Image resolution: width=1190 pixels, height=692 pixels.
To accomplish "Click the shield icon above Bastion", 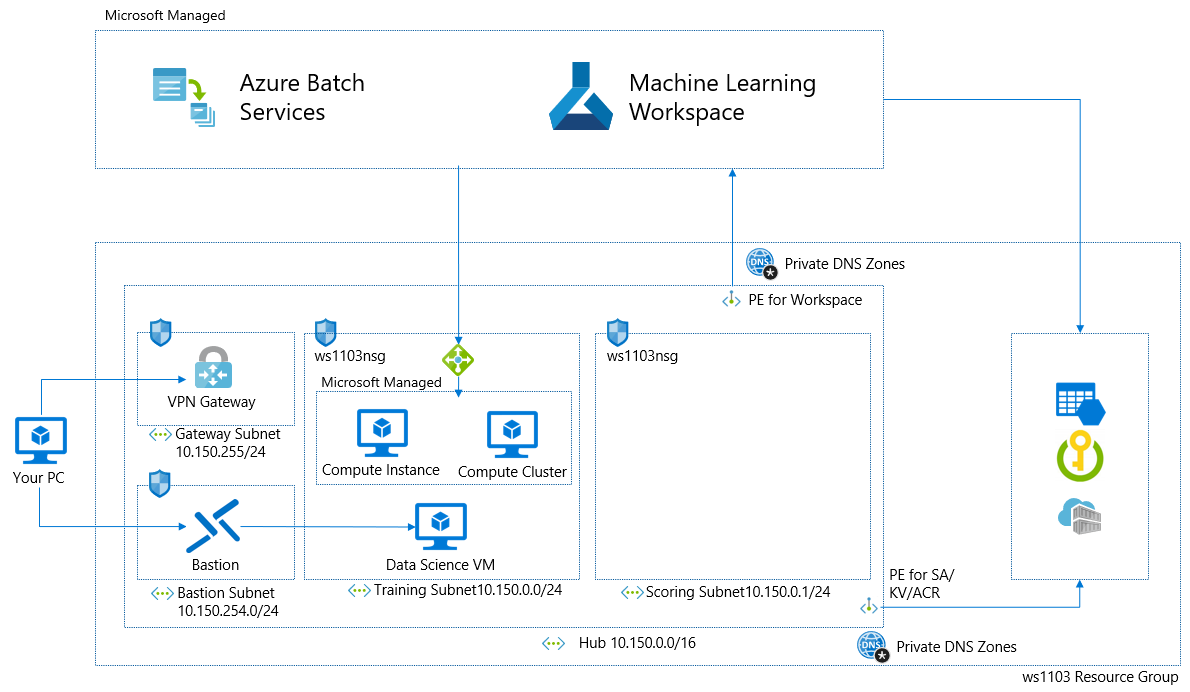I will click(x=159, y=483).
